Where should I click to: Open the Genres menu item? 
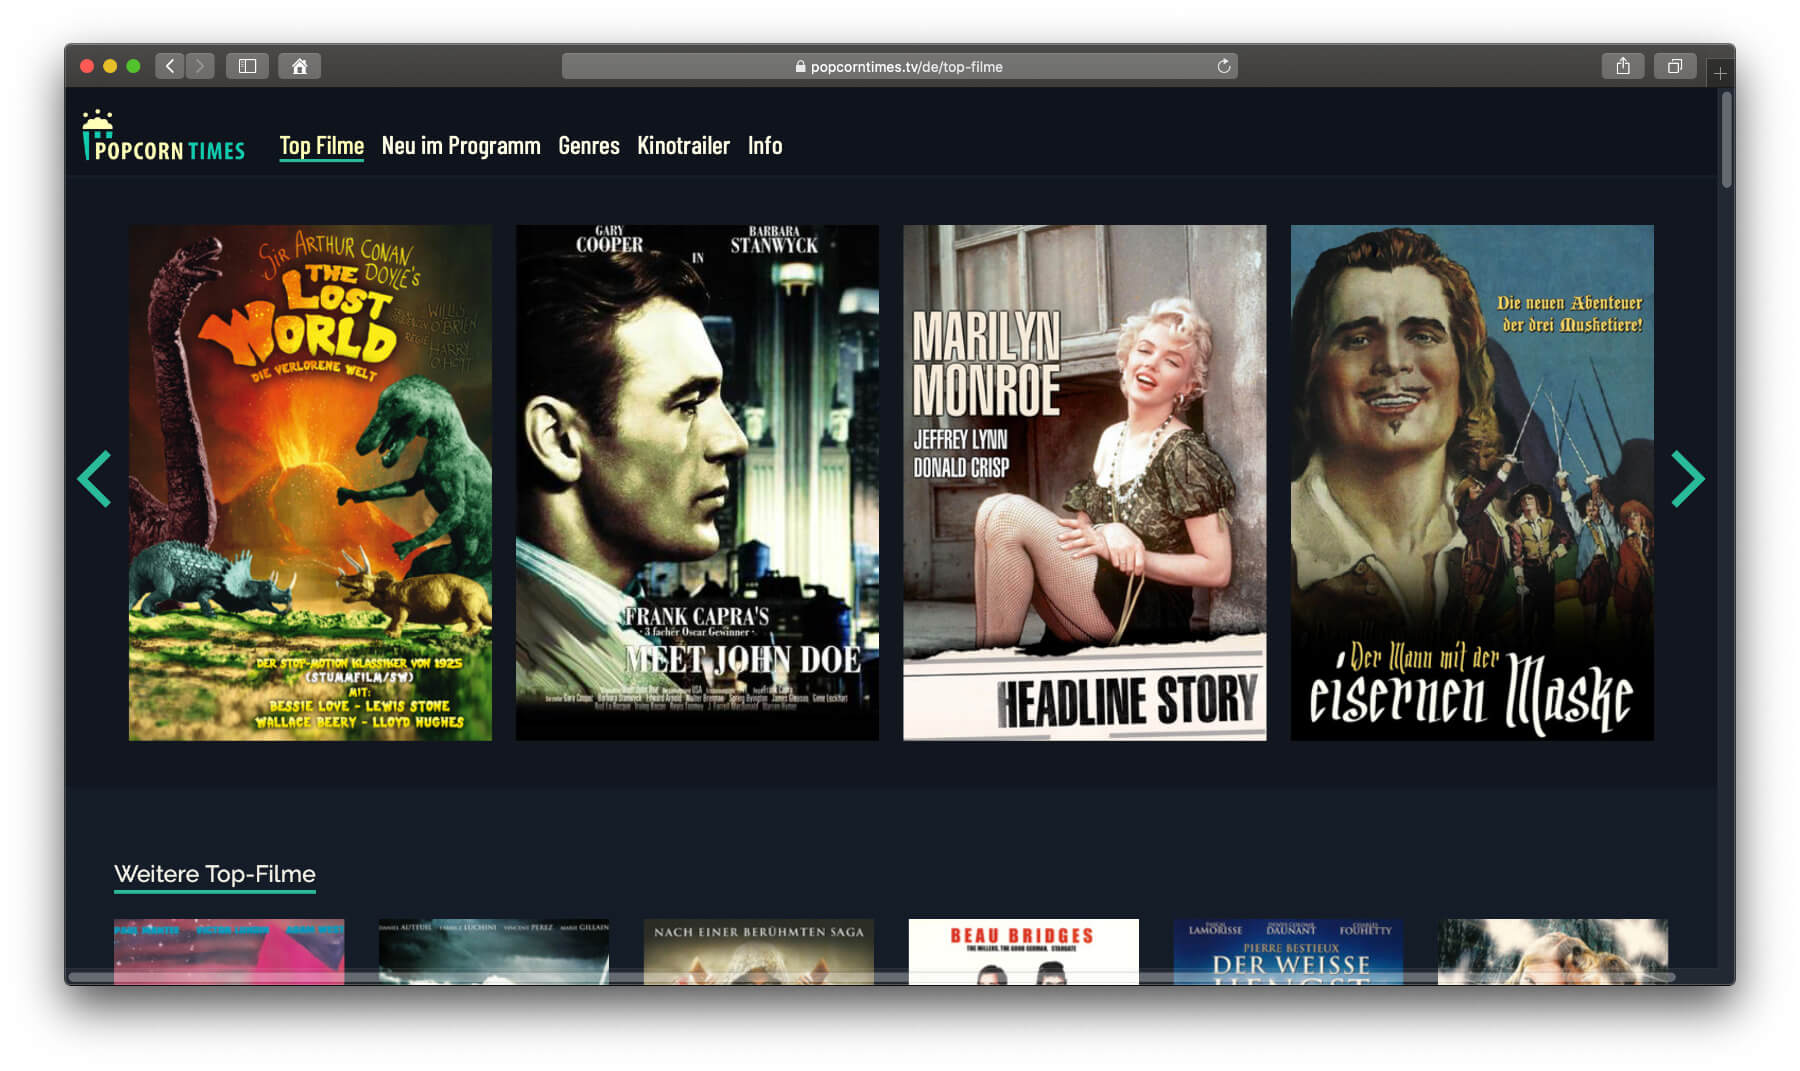(589, 146)
